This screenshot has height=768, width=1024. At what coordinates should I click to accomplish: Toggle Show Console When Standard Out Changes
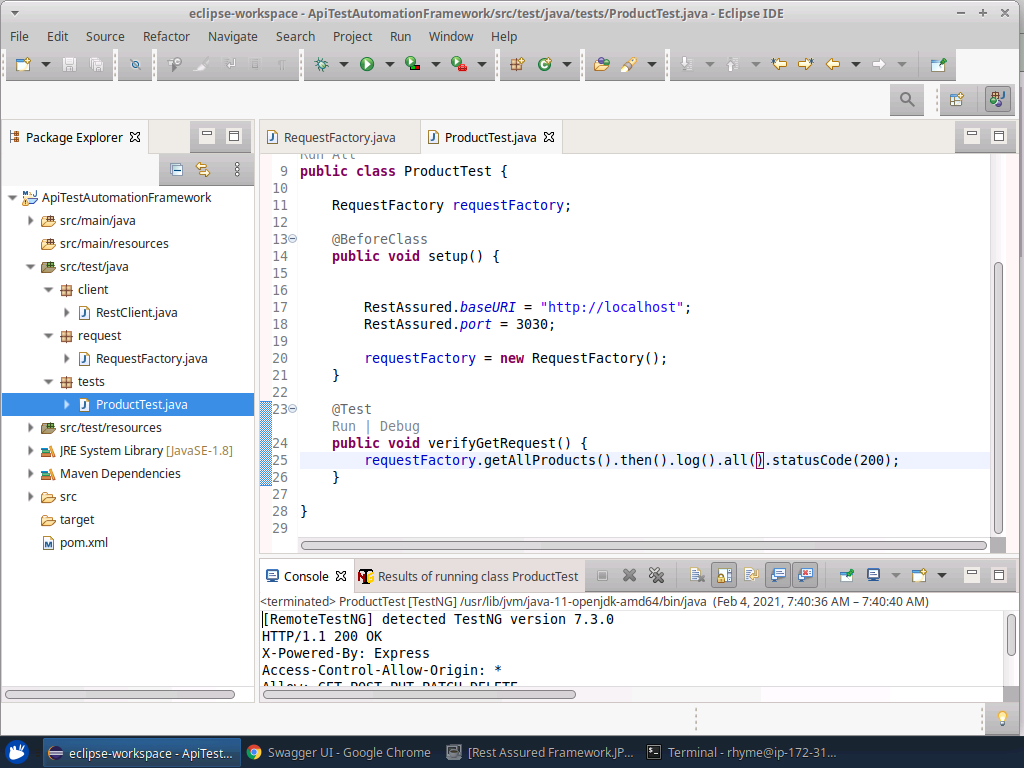click(x=778, y=575)
